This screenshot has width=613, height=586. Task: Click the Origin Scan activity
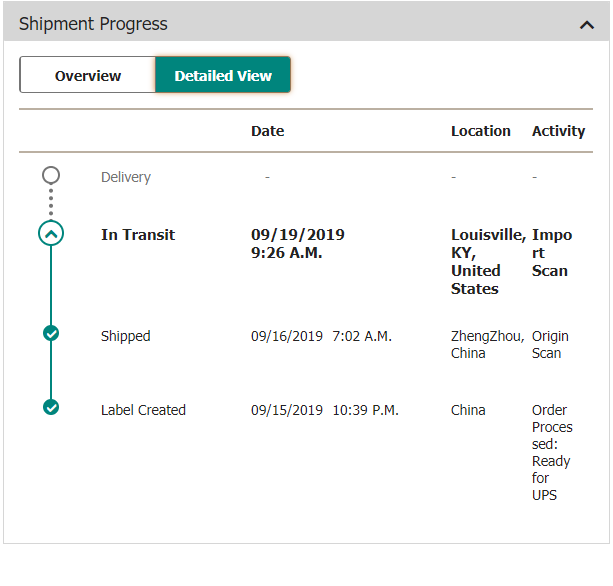pyautogui.click(x=550, y=344)
